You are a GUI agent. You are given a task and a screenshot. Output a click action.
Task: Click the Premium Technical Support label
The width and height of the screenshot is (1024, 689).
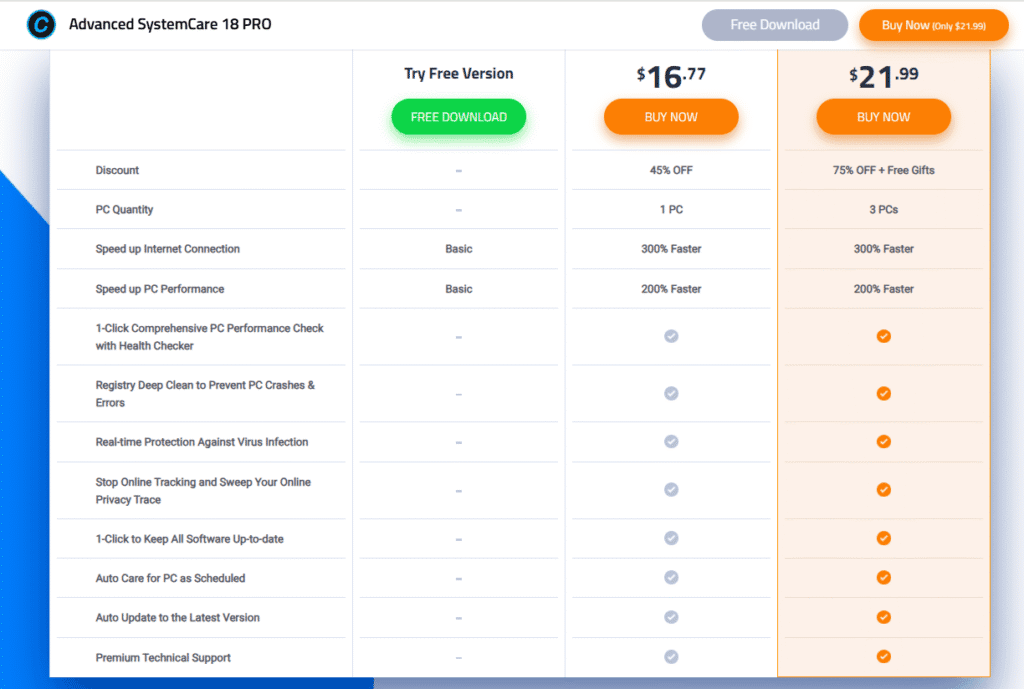click(x=163, y=658)
